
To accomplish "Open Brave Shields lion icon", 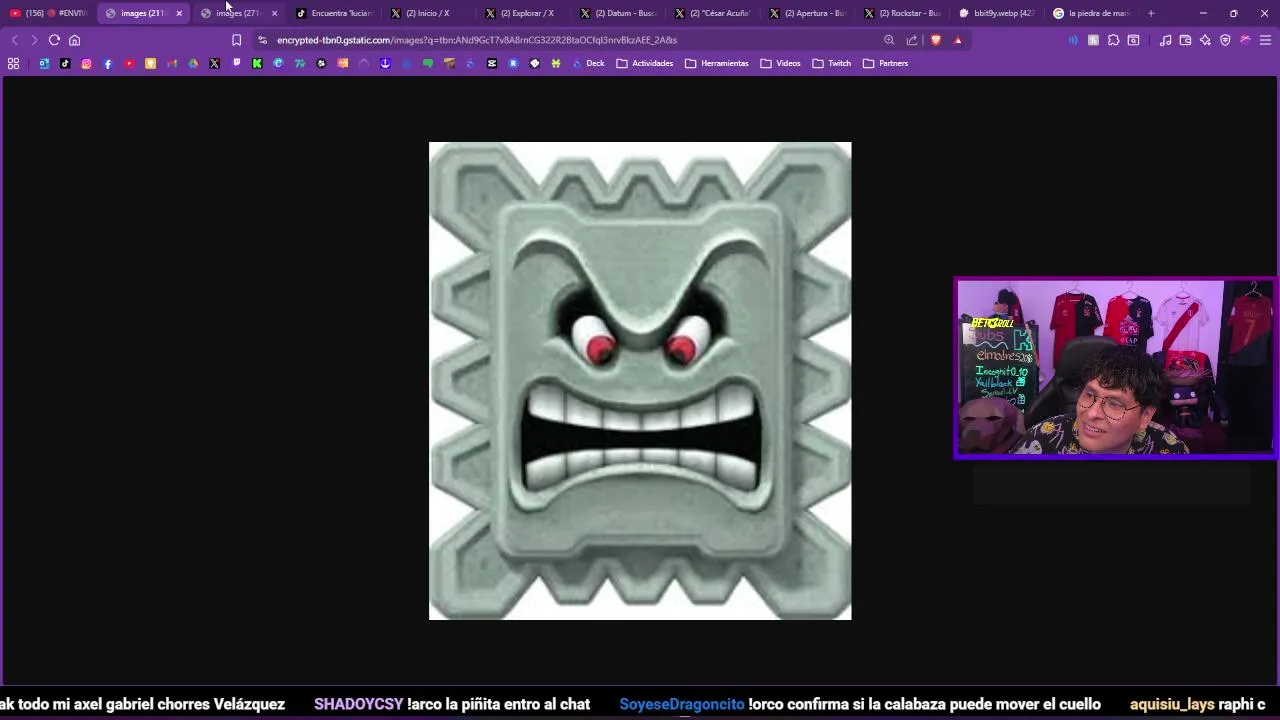I will [x=935, y=40].
